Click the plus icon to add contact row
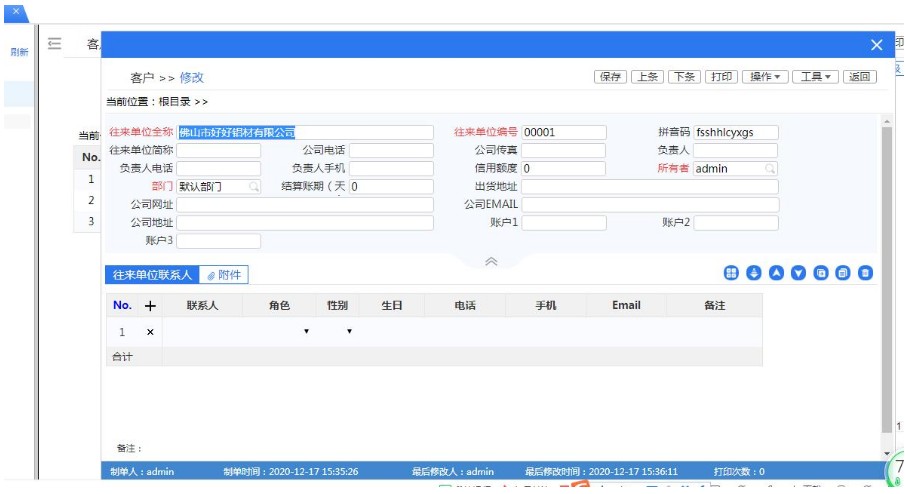Image resolution: width=905 pixels, height=494 pixels. click(151, 306)
